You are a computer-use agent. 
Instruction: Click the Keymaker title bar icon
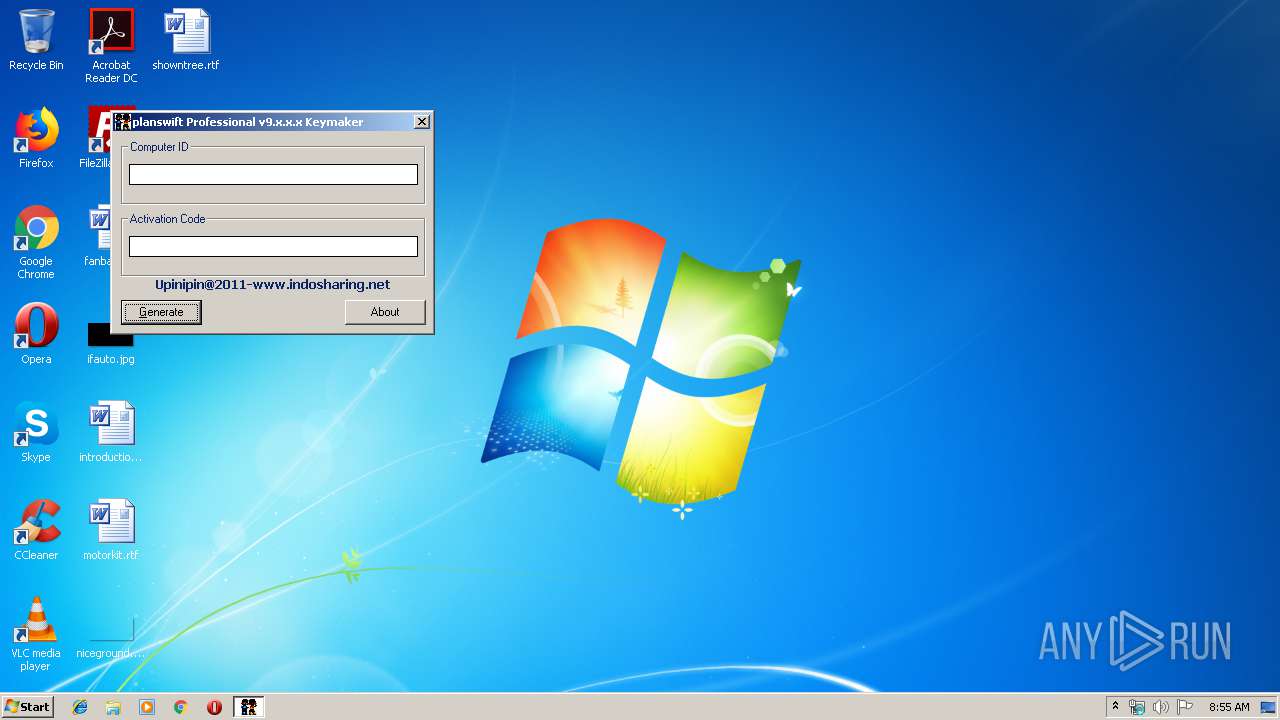(123, 122)
